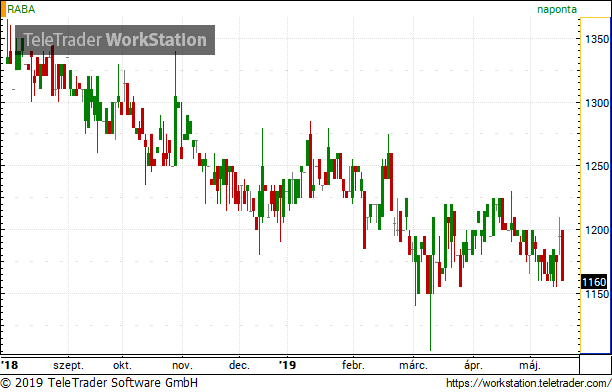Image resolution: width=612 pixels, height=392 pixels.
Task: Click the szept. month label
Action: point(69,366)
